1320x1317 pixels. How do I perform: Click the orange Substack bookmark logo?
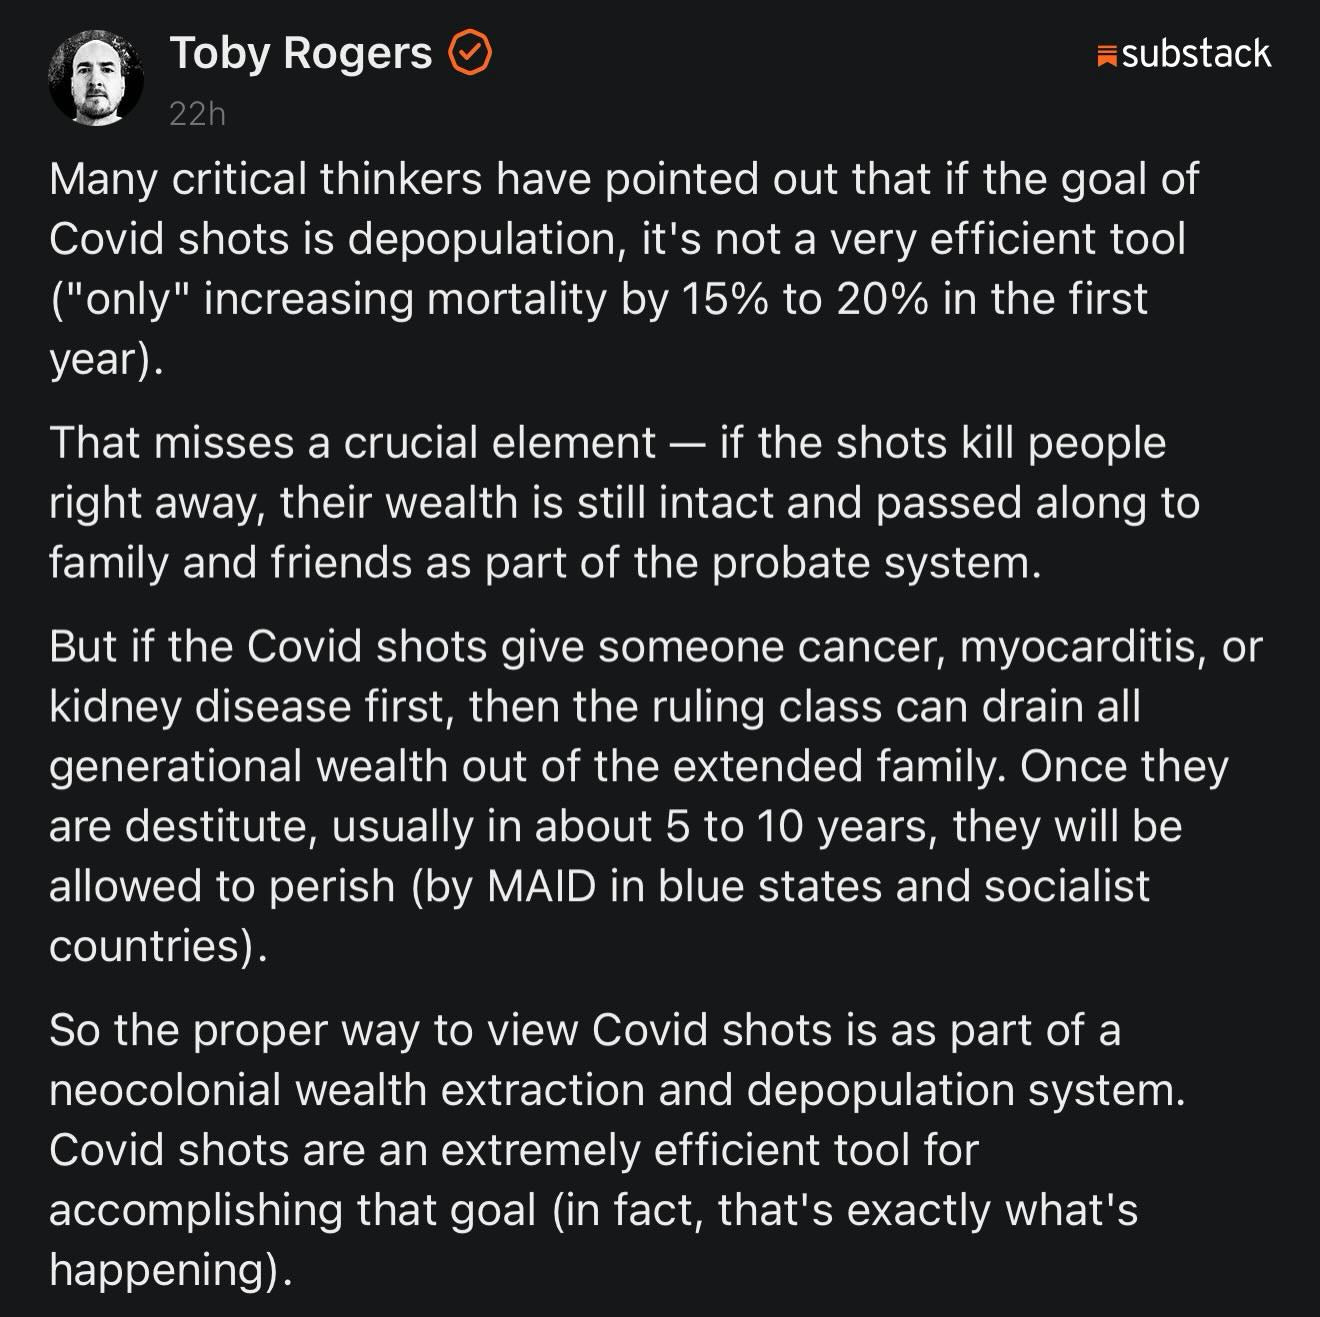point(1106,55)
